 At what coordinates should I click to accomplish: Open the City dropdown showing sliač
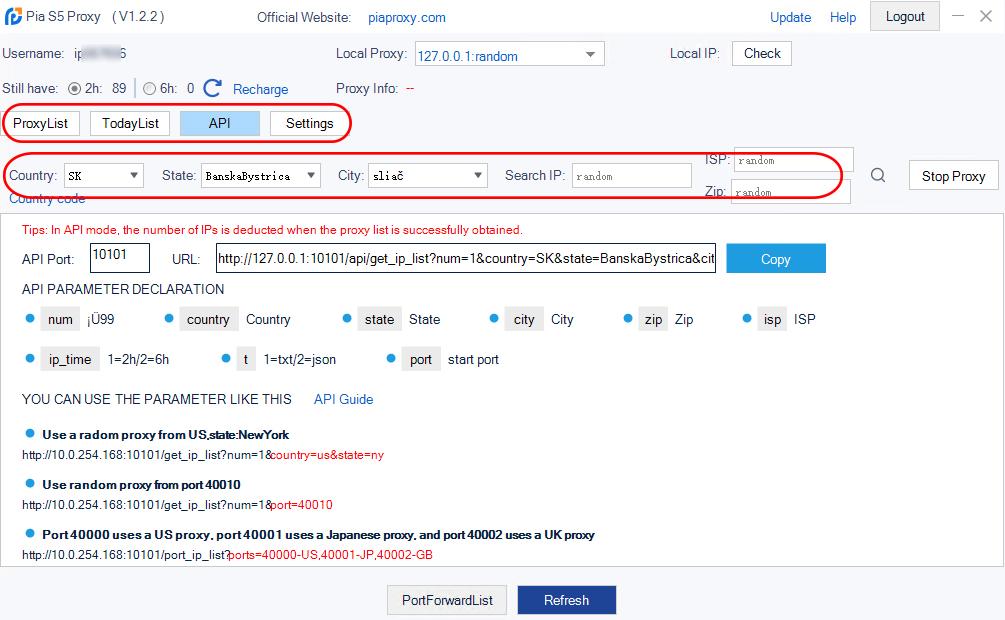click(428, 176)
